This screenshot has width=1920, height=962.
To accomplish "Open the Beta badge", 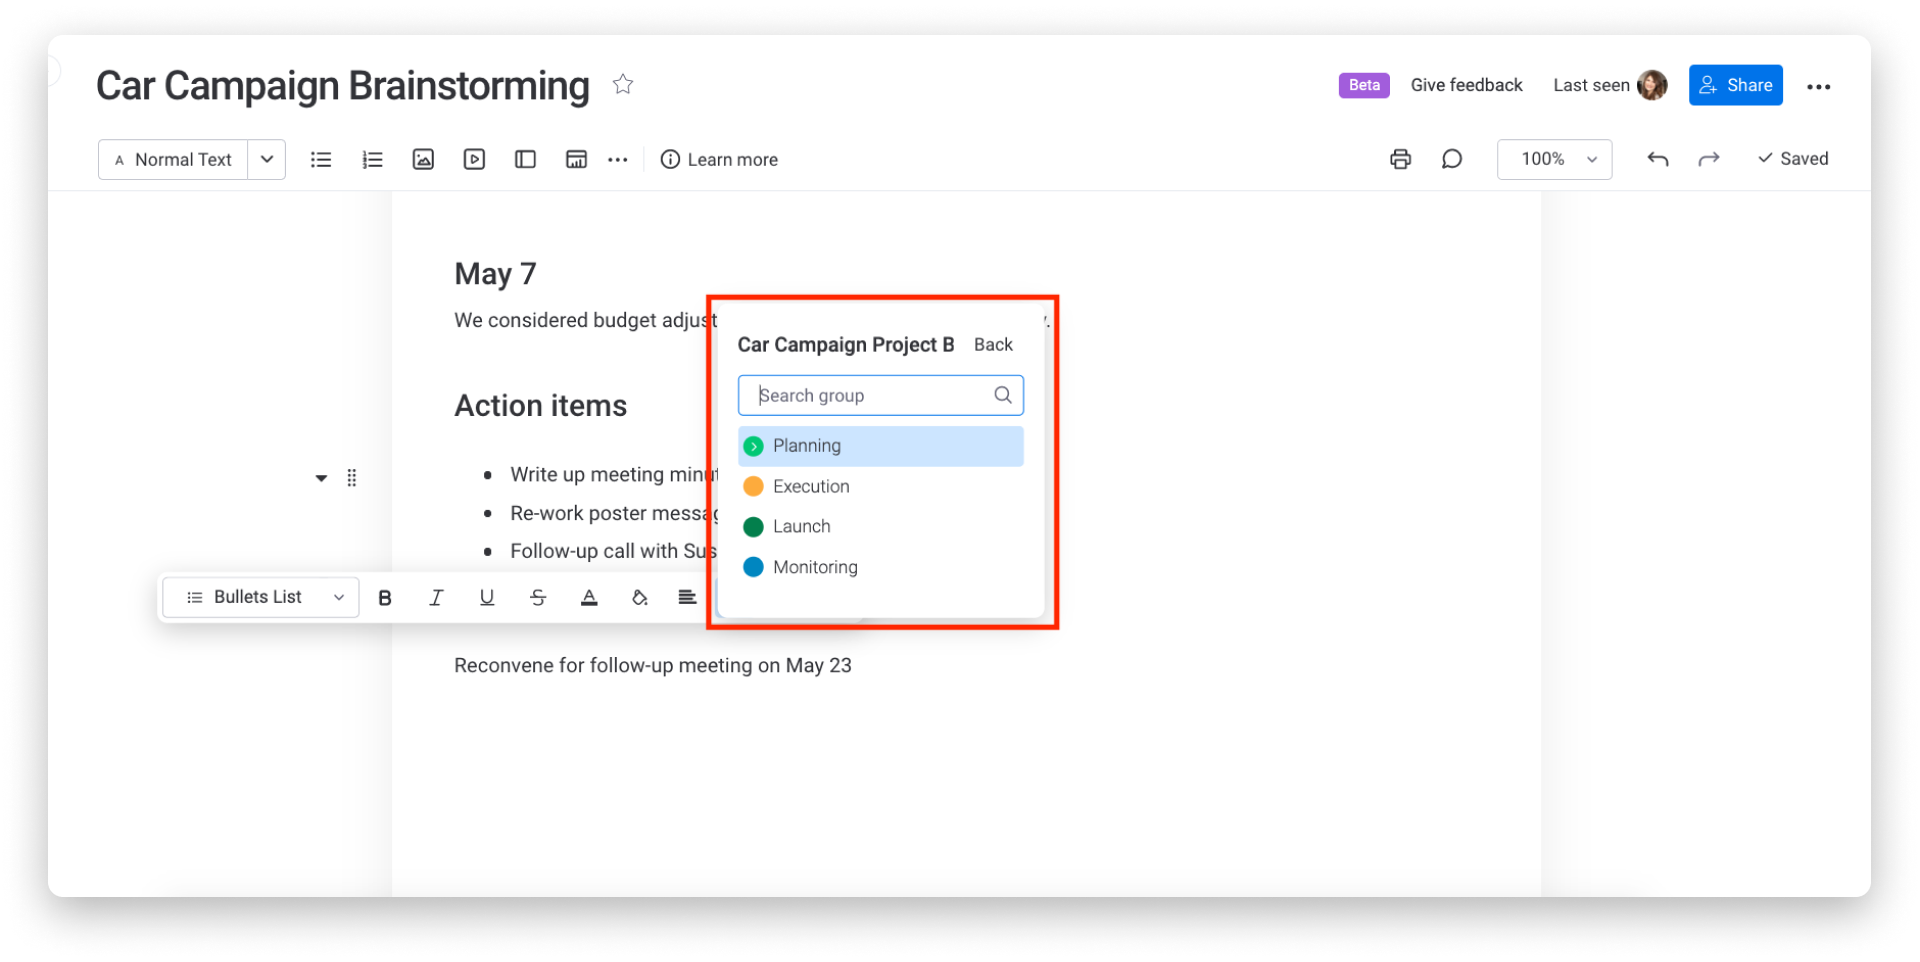I will tap(1364, 85).
